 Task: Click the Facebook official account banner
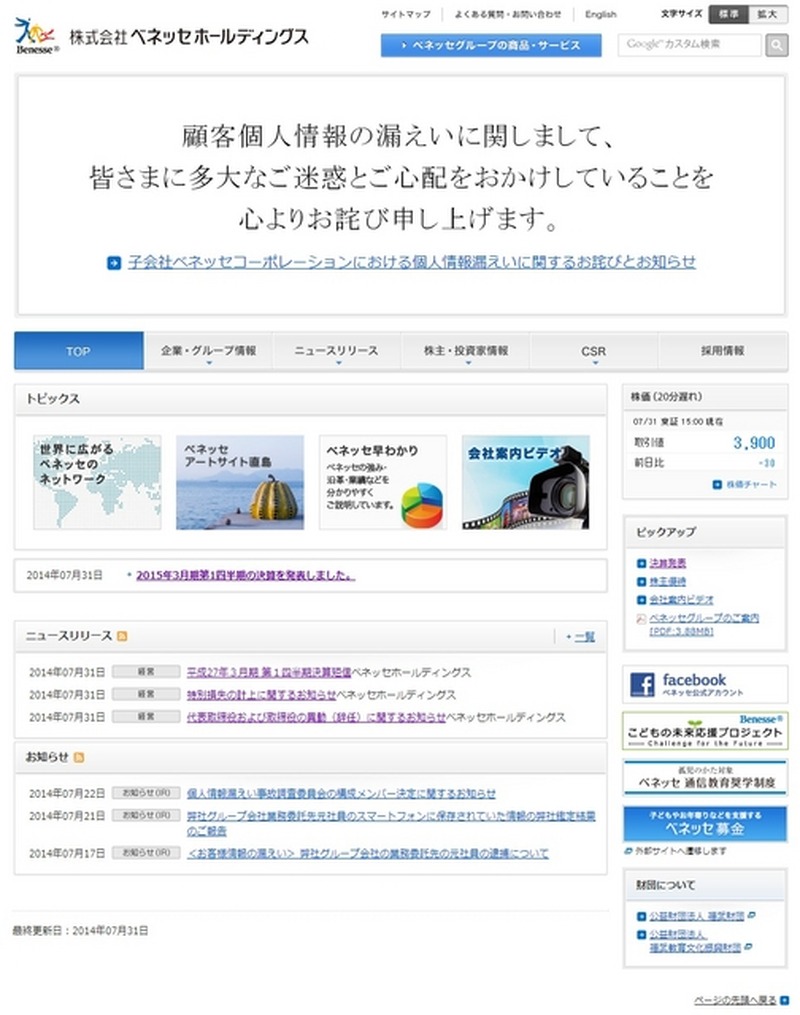[x=704, y=684]
